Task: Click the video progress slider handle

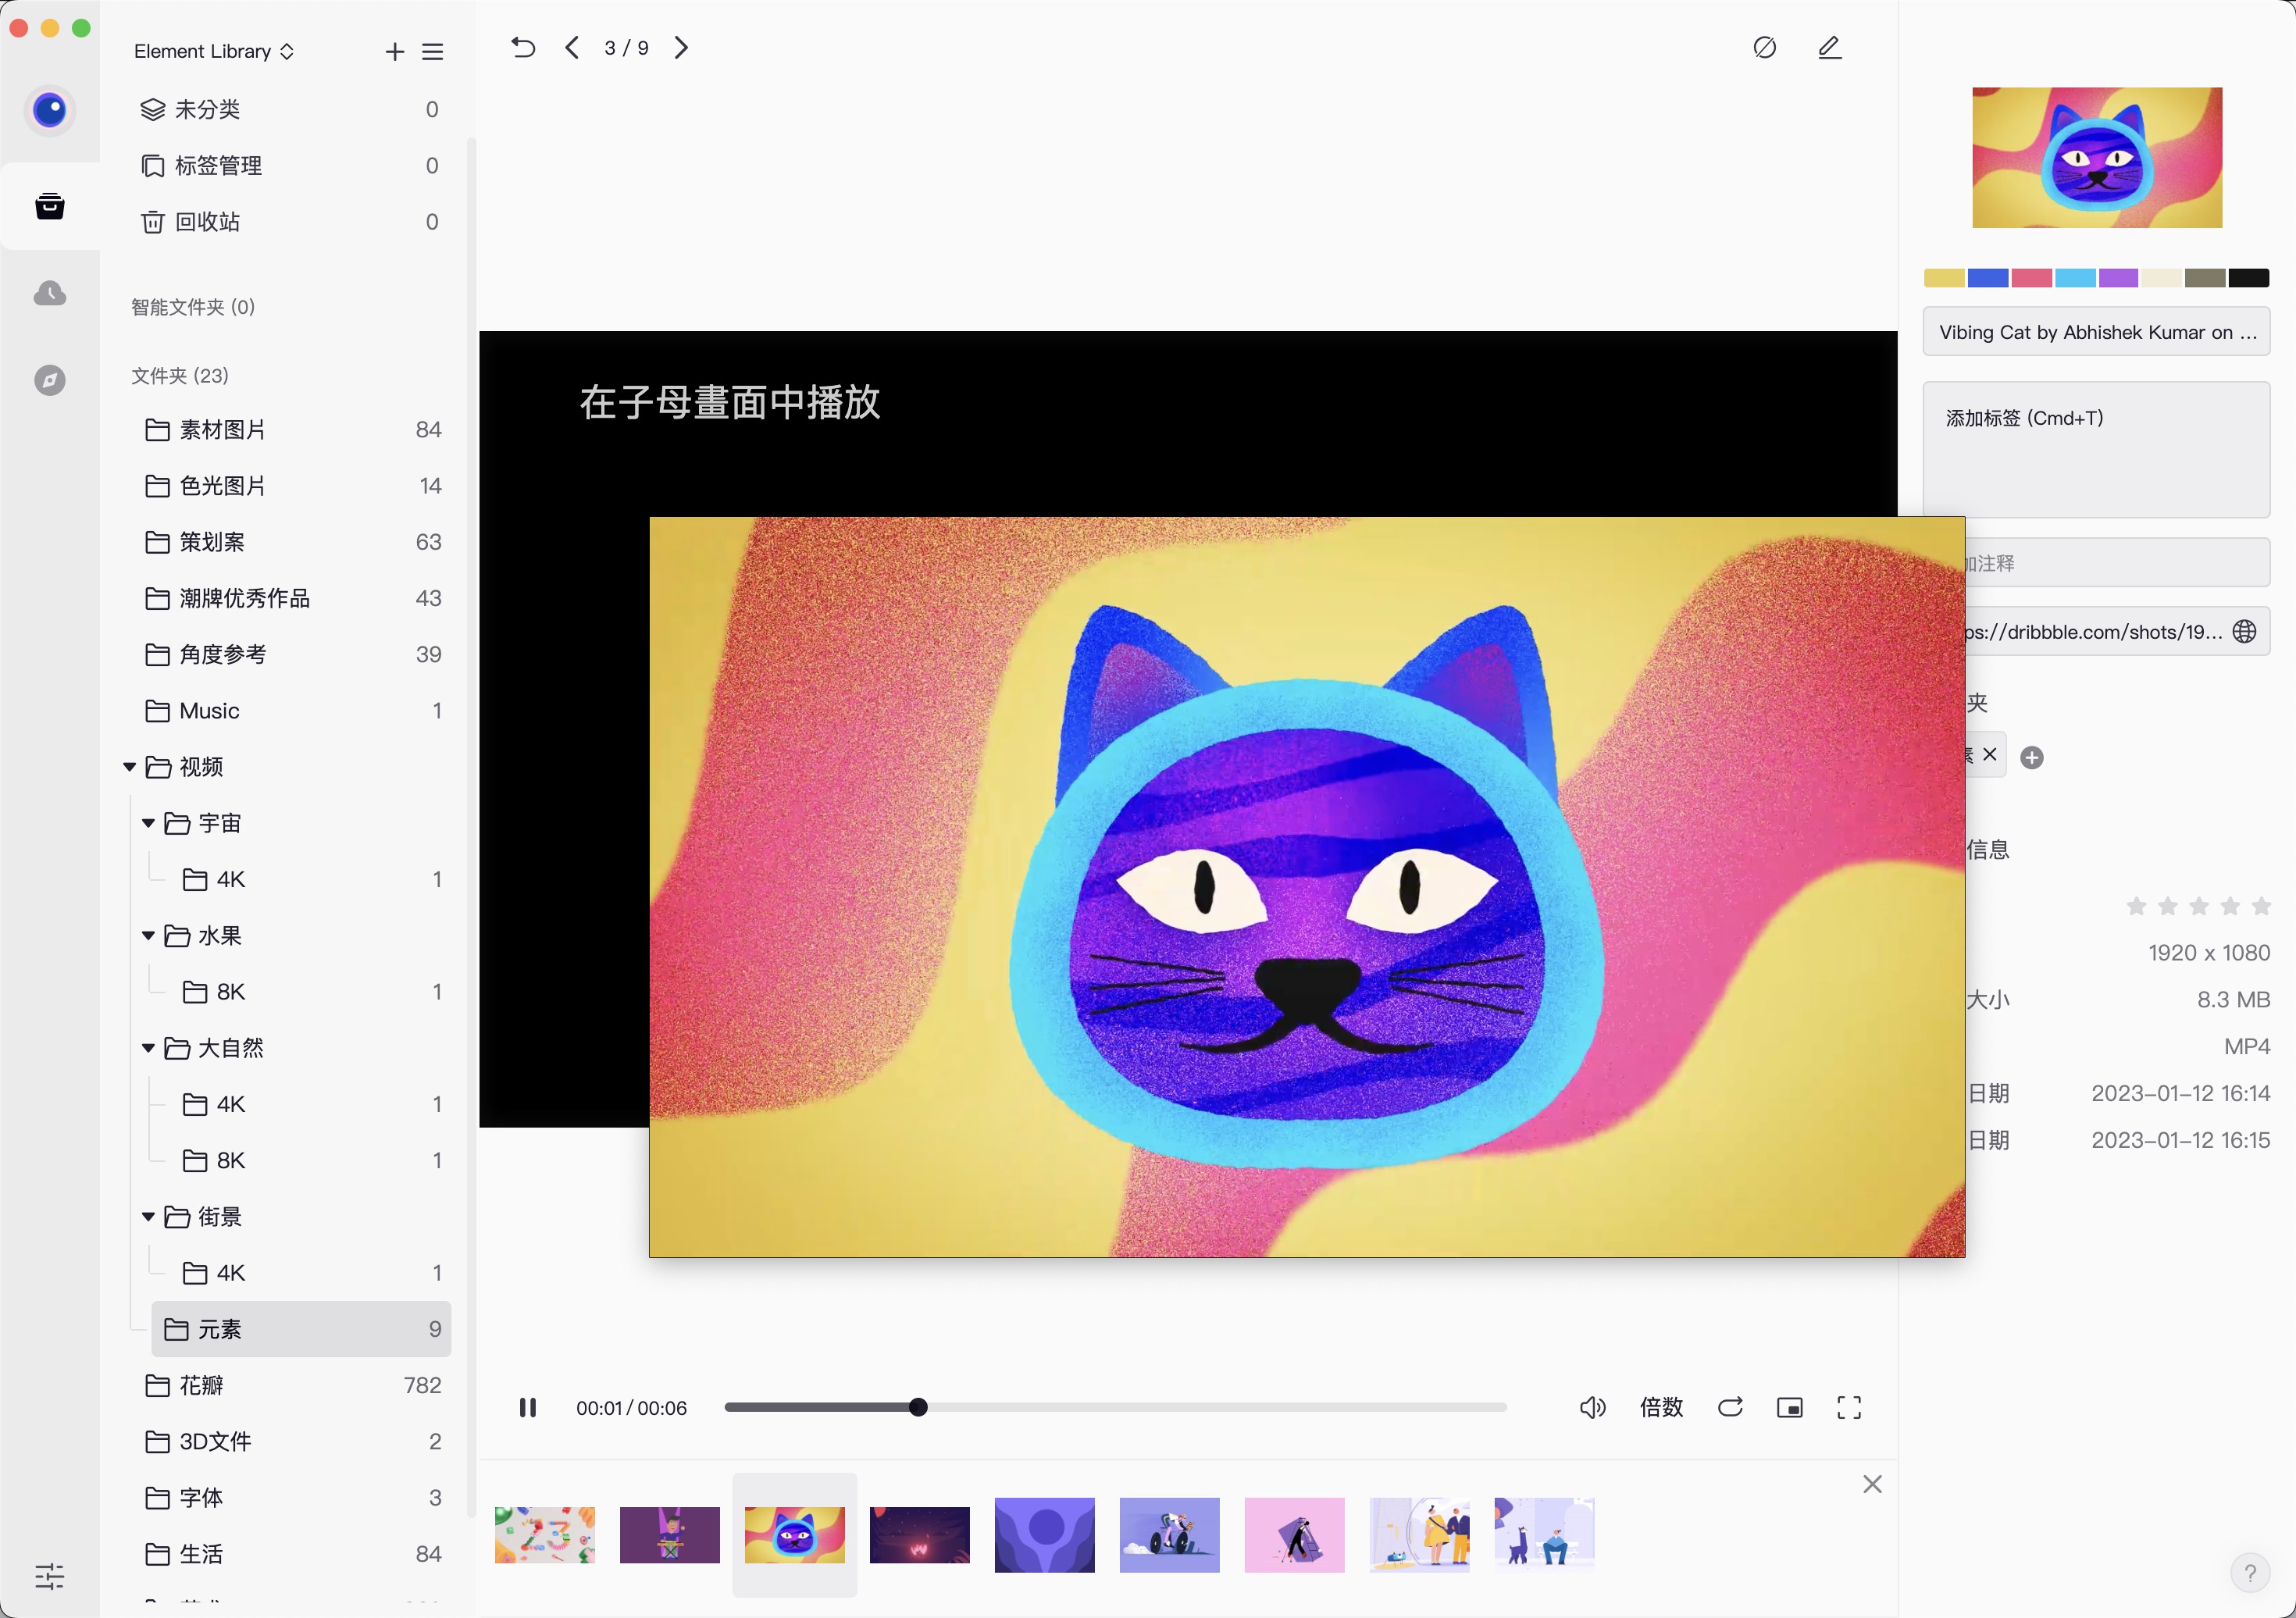Action: click(918, 1408)
